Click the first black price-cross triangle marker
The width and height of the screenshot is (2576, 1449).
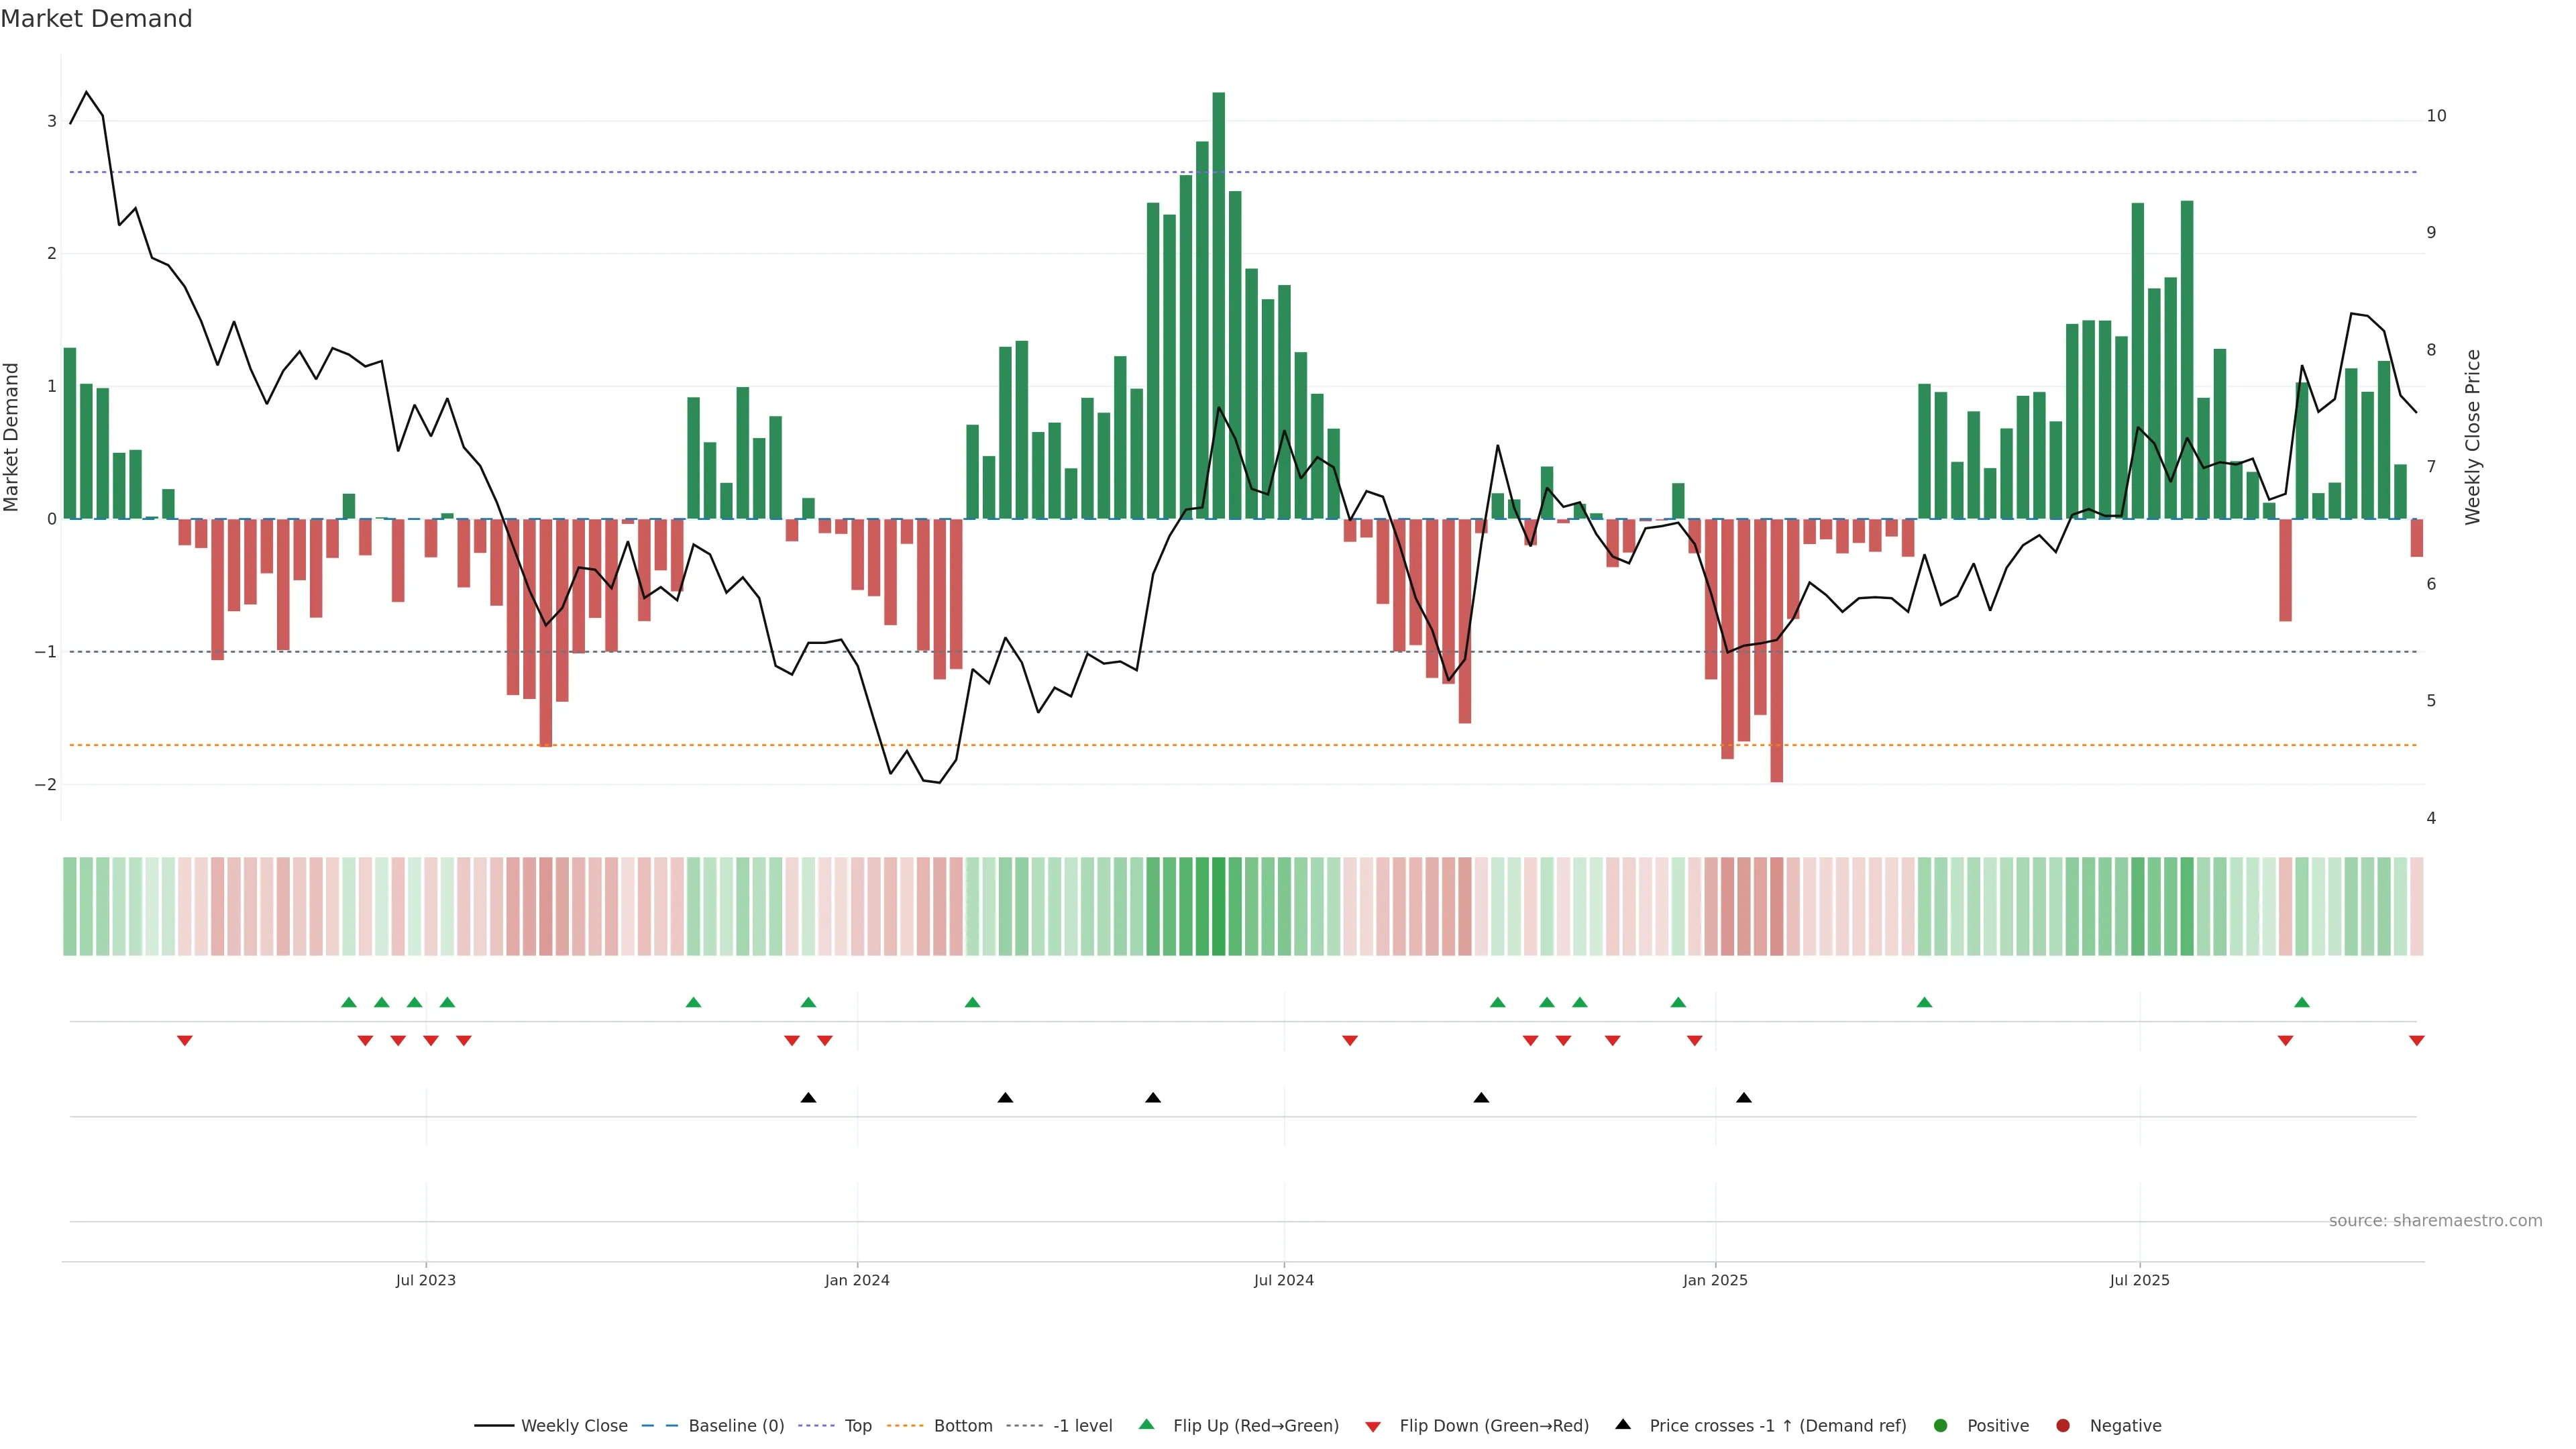[808, 1098]
